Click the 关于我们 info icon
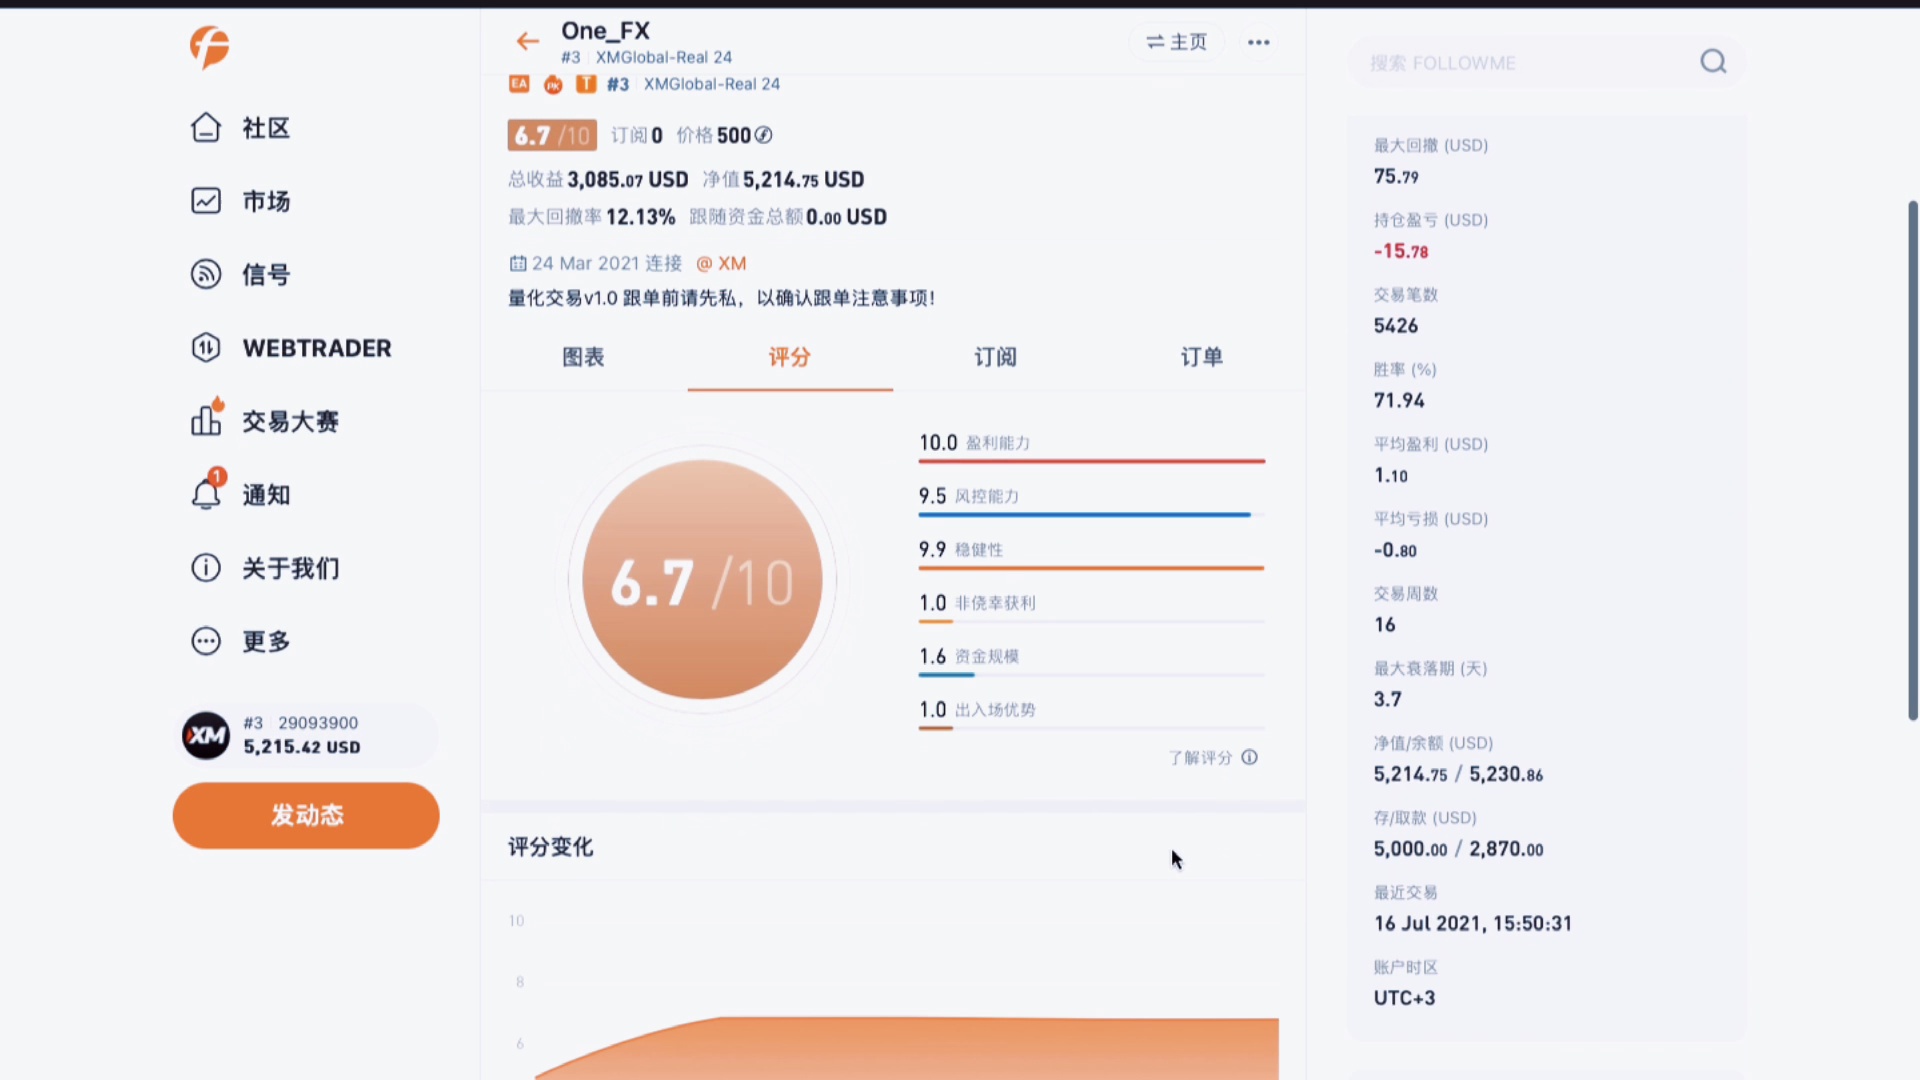This screenshot has height=1080, width=1920. click(x=206, y=568)
